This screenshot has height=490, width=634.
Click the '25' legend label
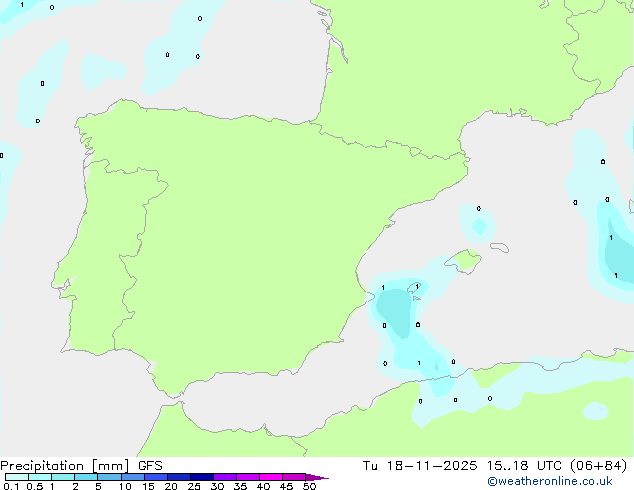click(x=194, y=486)
